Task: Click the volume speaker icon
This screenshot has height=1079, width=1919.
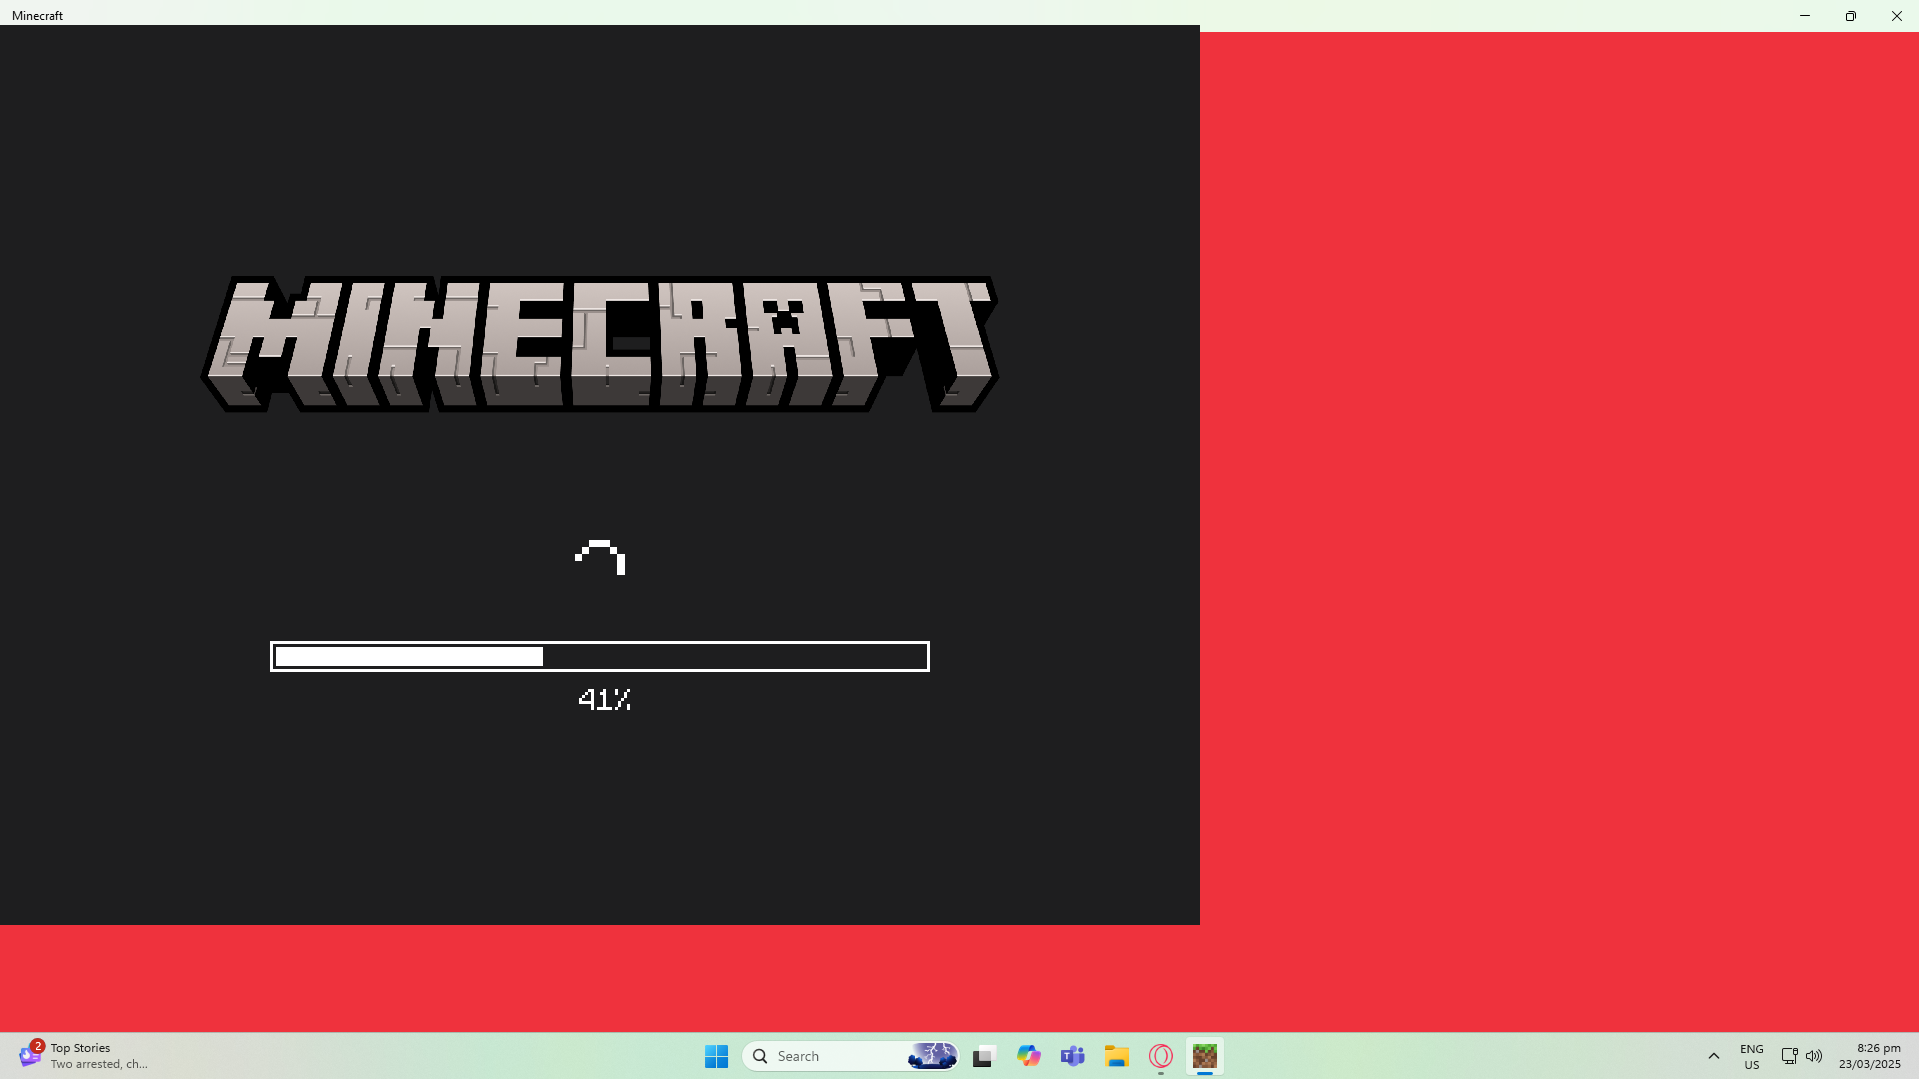Action: pos(1814,1056)
